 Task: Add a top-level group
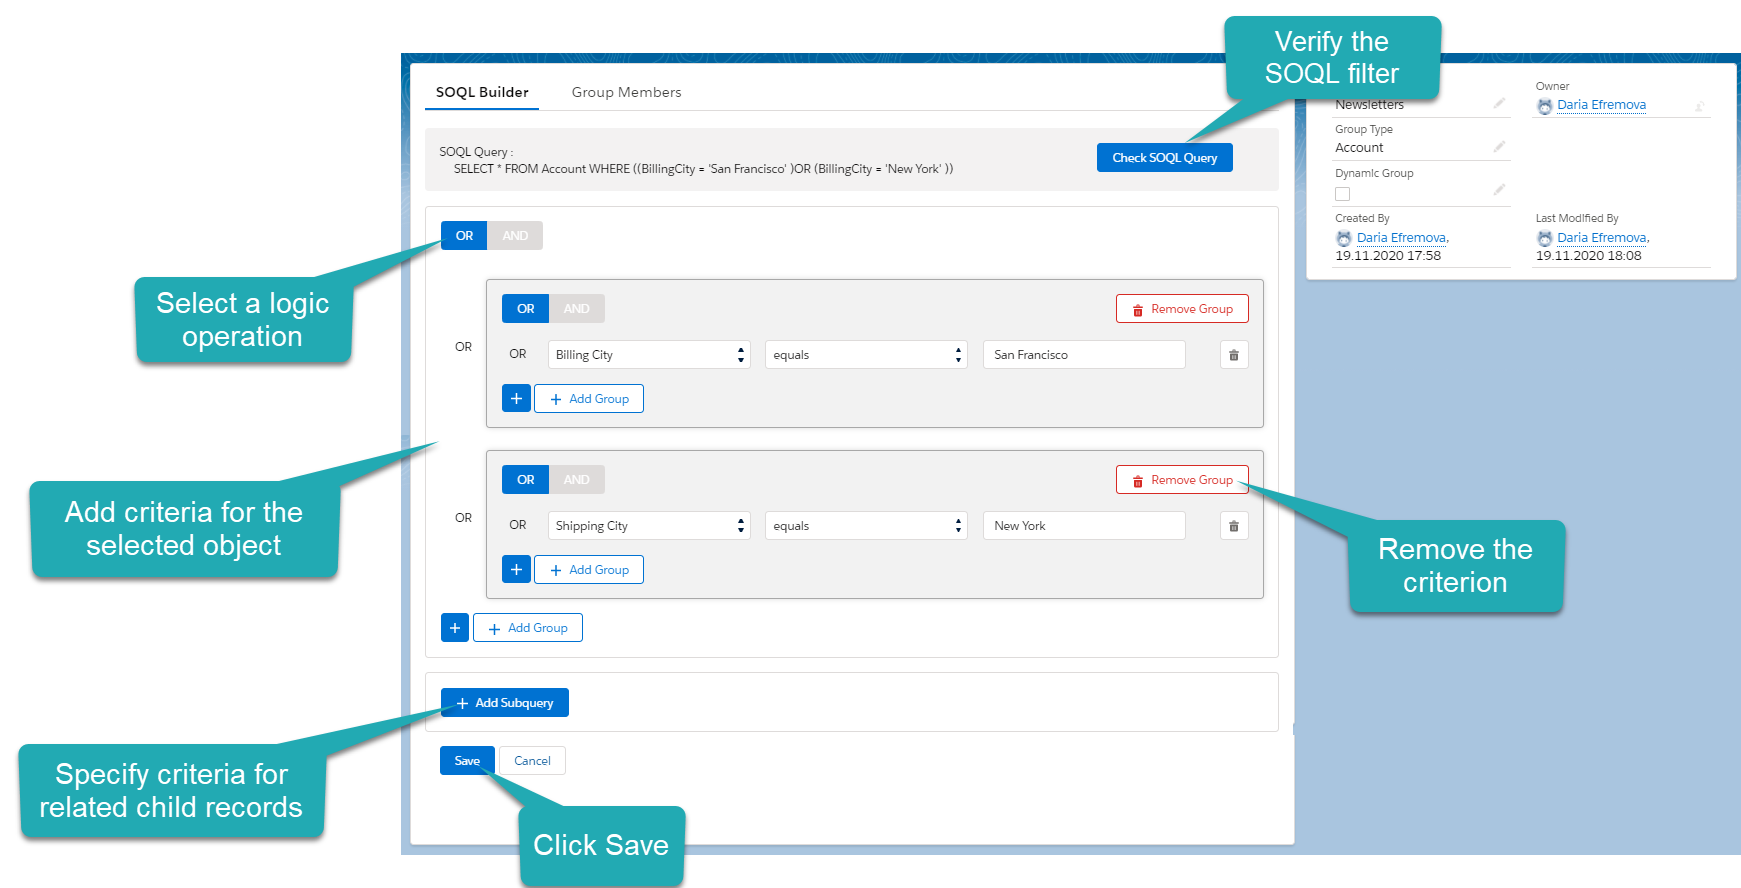(528, 627)
